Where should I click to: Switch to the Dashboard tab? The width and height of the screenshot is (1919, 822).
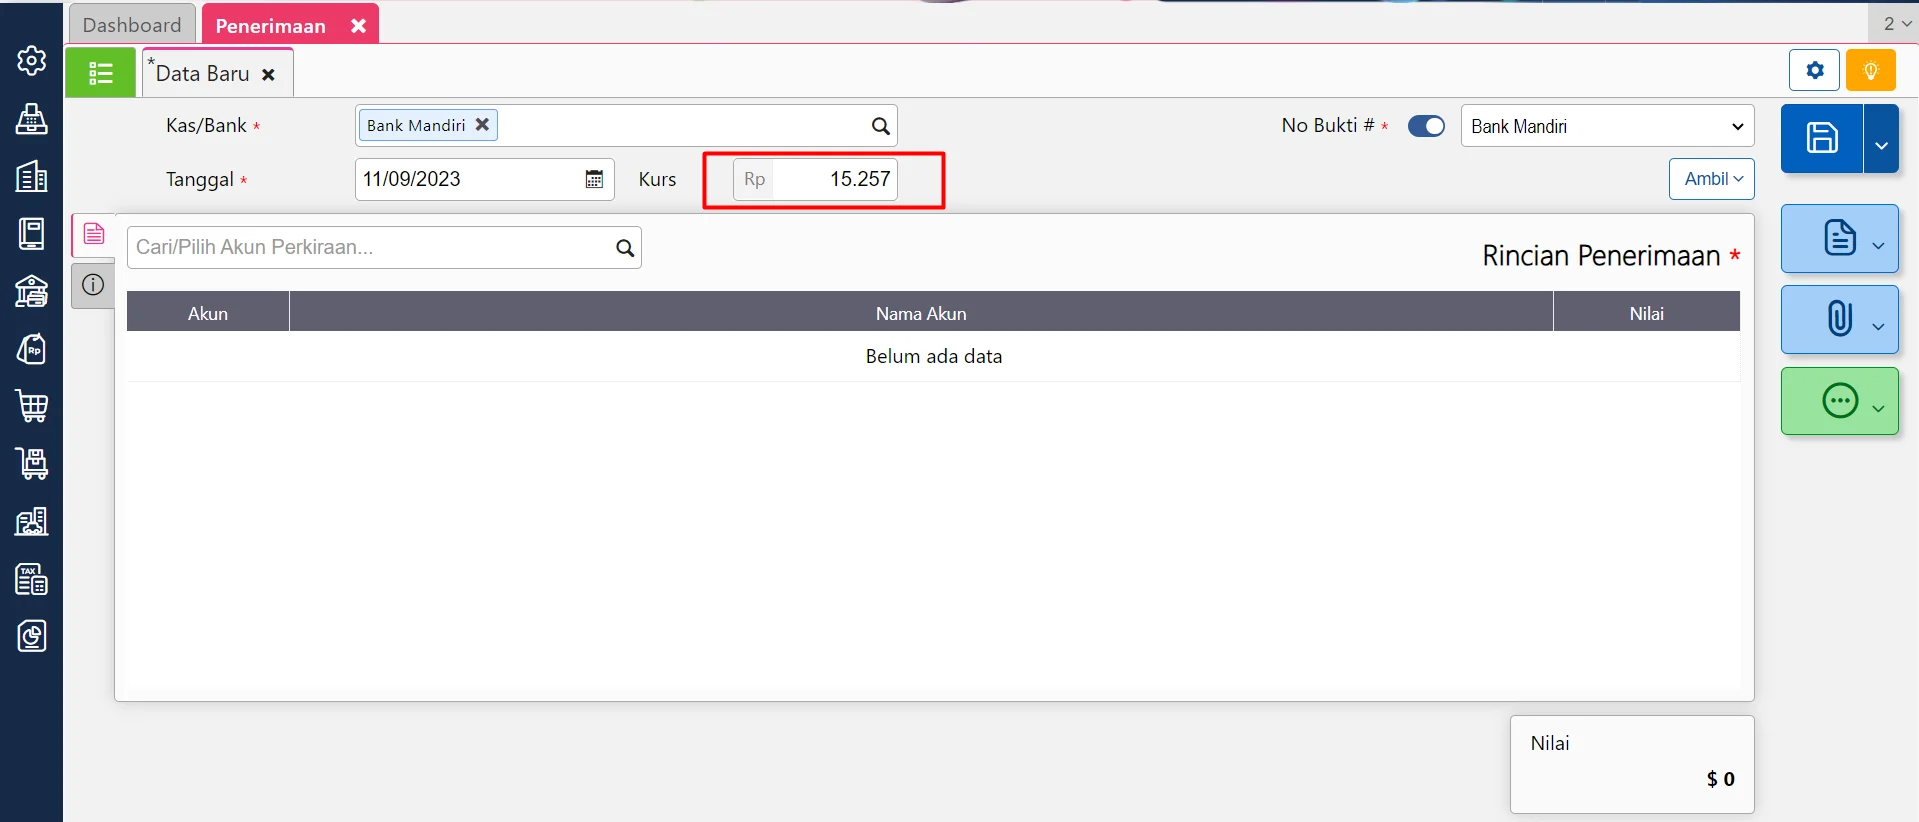click(132, 25)
